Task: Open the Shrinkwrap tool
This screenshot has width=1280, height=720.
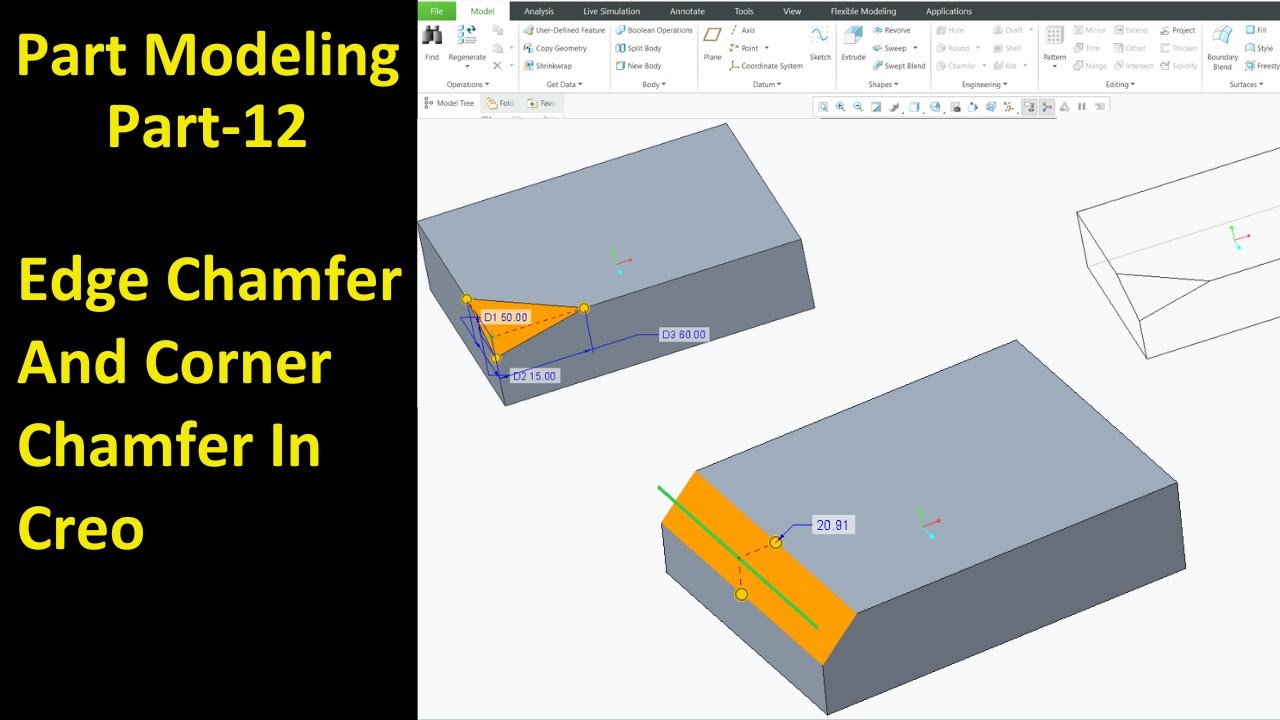Action: coord(548,66)
